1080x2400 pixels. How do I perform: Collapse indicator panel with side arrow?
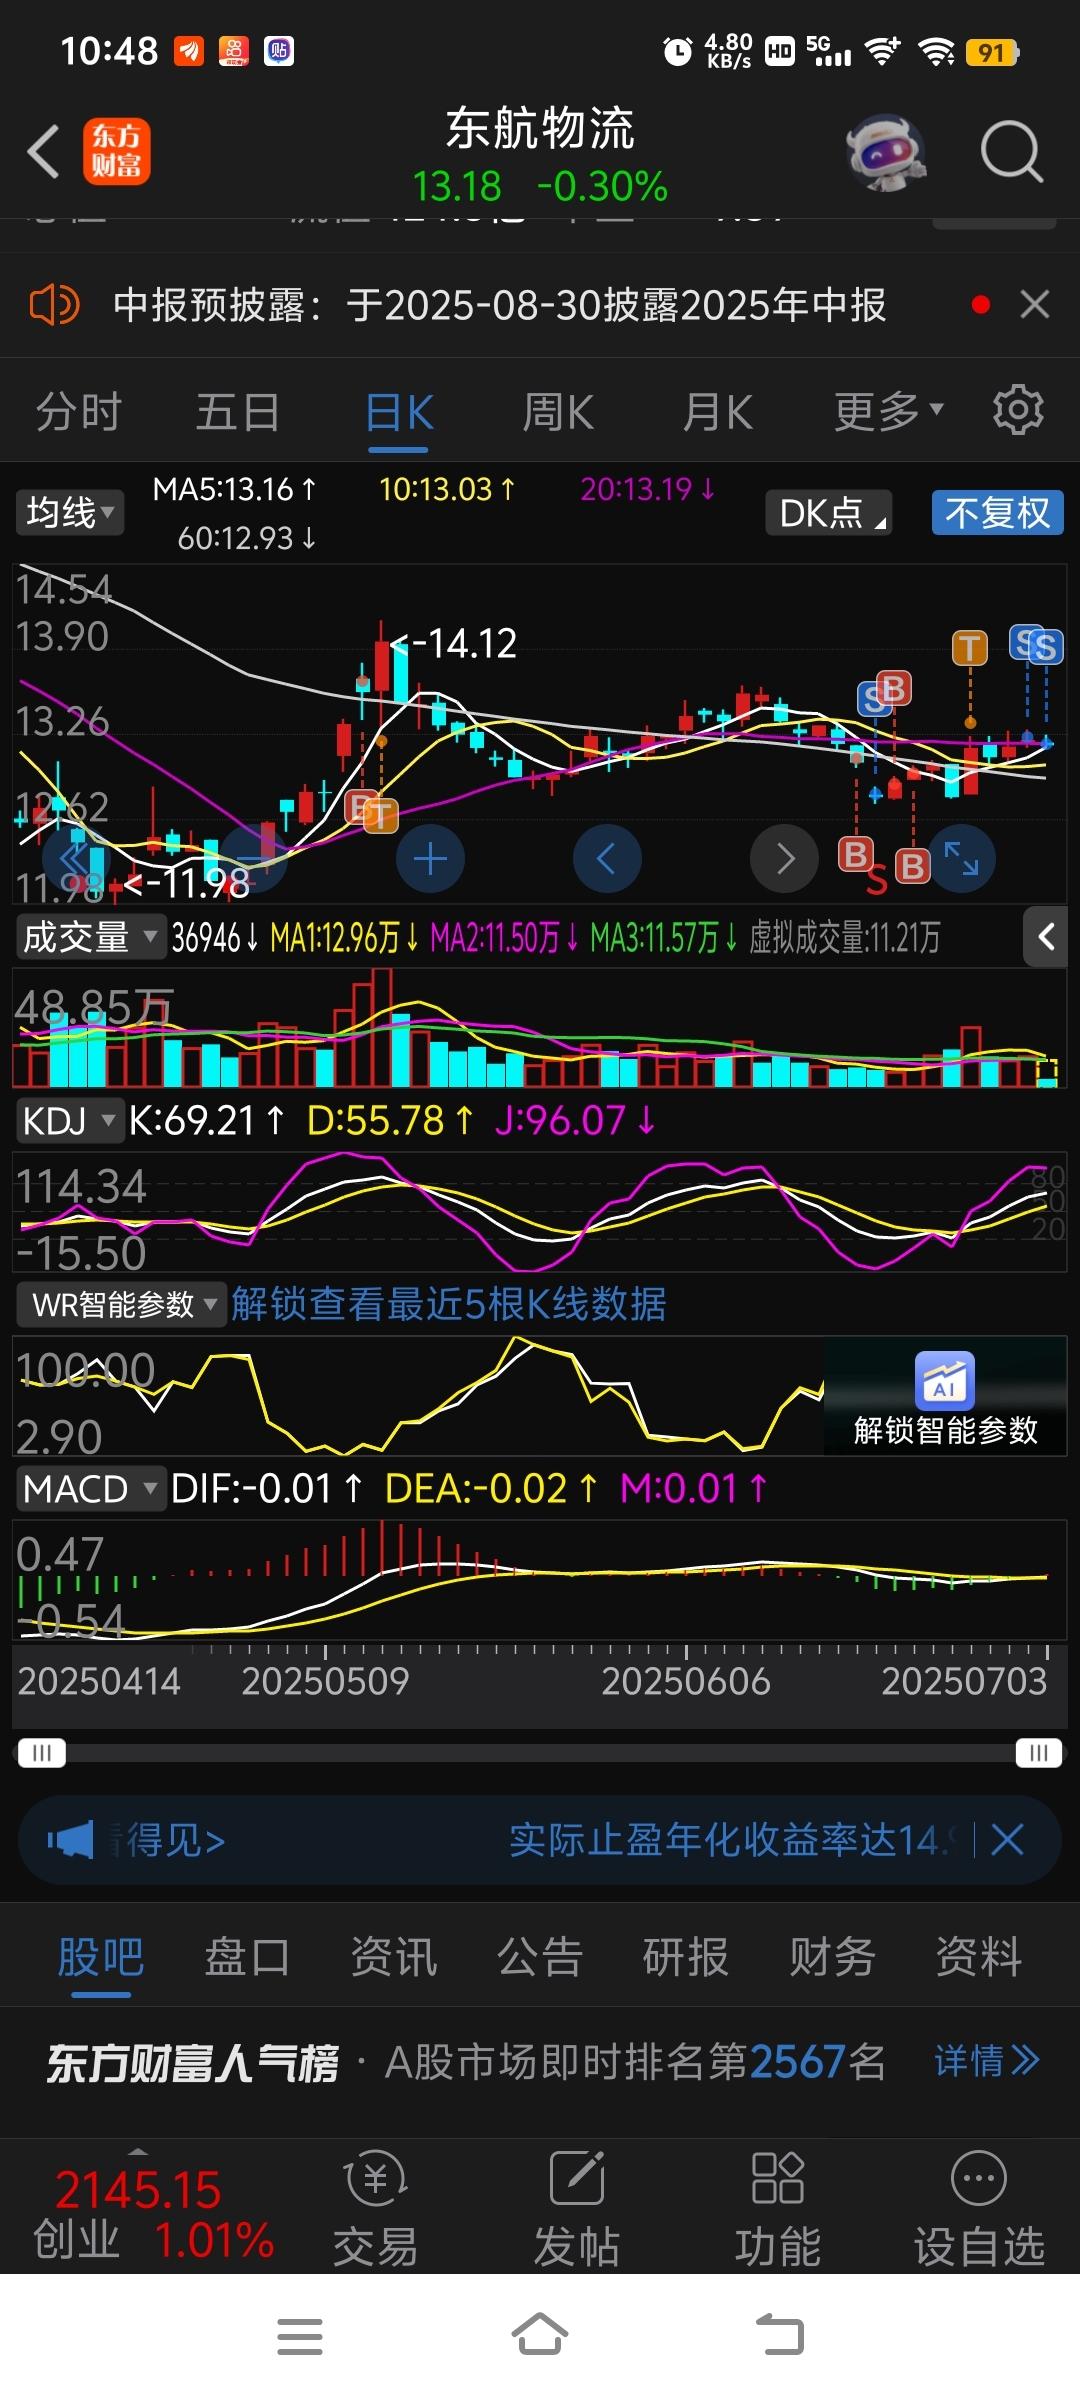tap(1046, 937)
